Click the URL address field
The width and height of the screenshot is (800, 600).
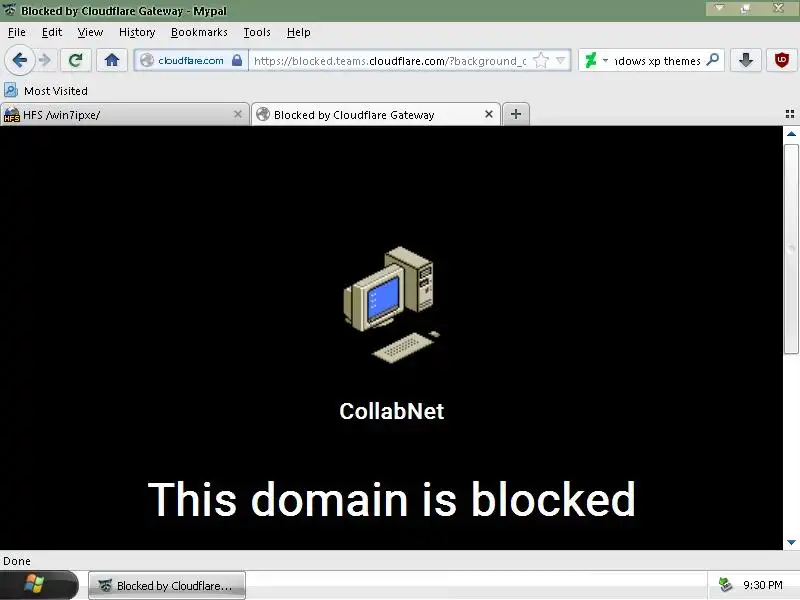(x=390, y=61)
